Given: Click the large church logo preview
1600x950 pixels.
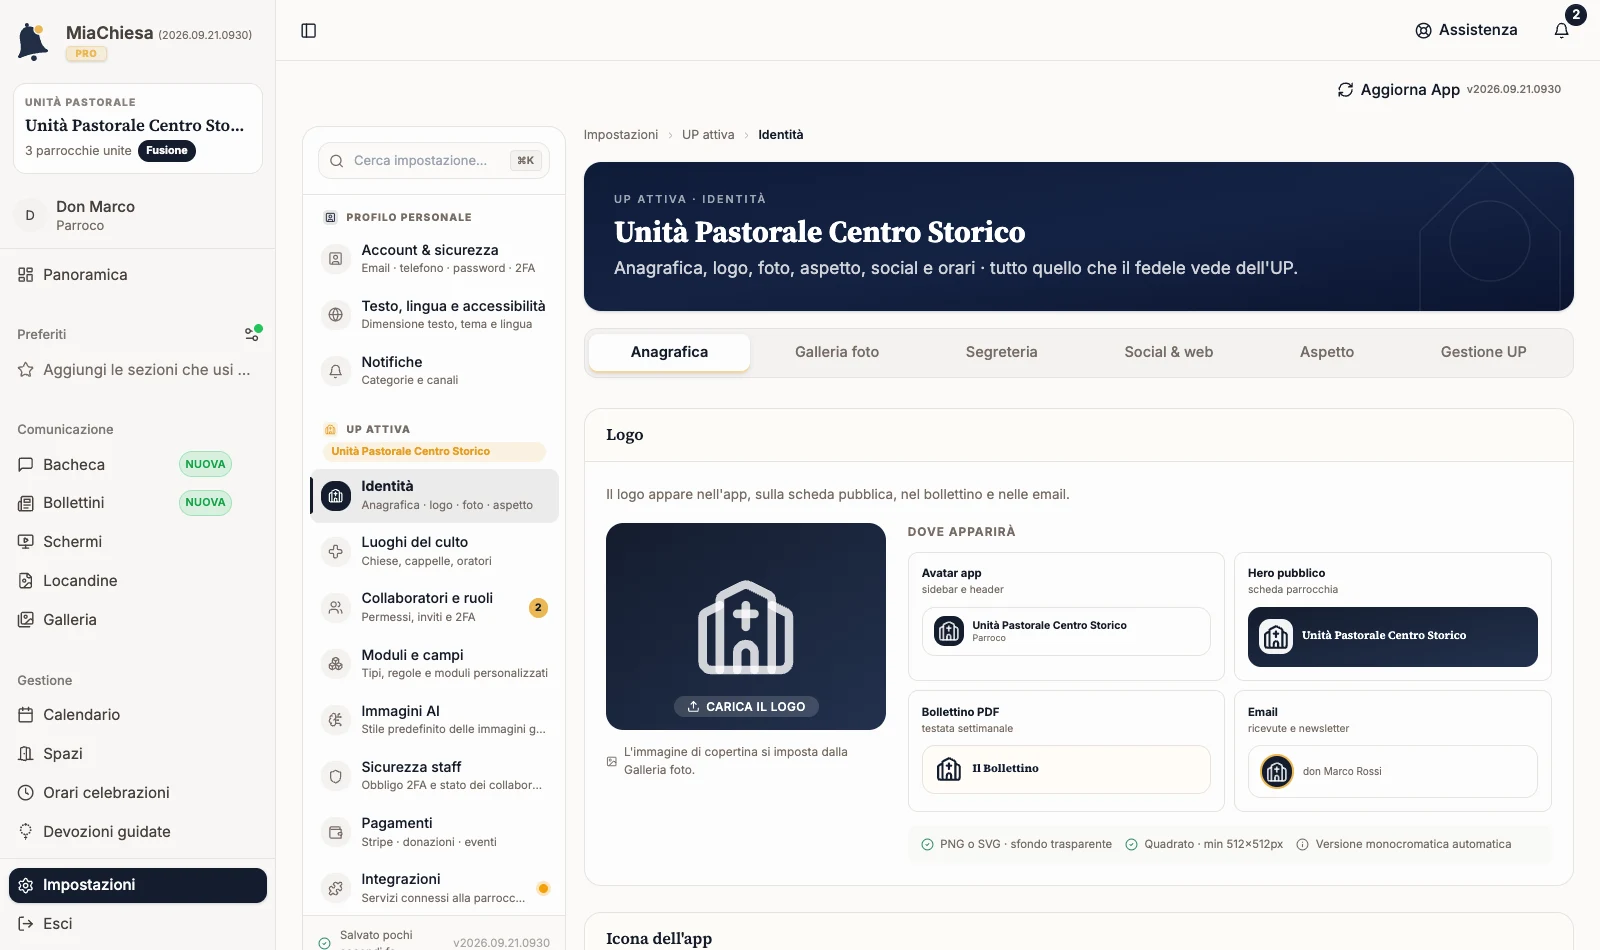Looking at the screenshot, I should (746, 627).
